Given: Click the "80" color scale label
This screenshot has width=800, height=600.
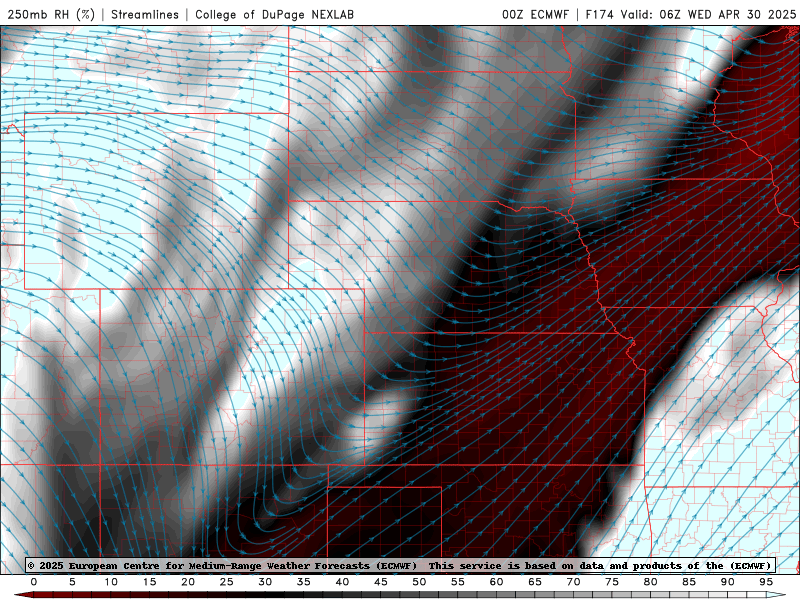Looking at the screenshot, I should (651, 582).
